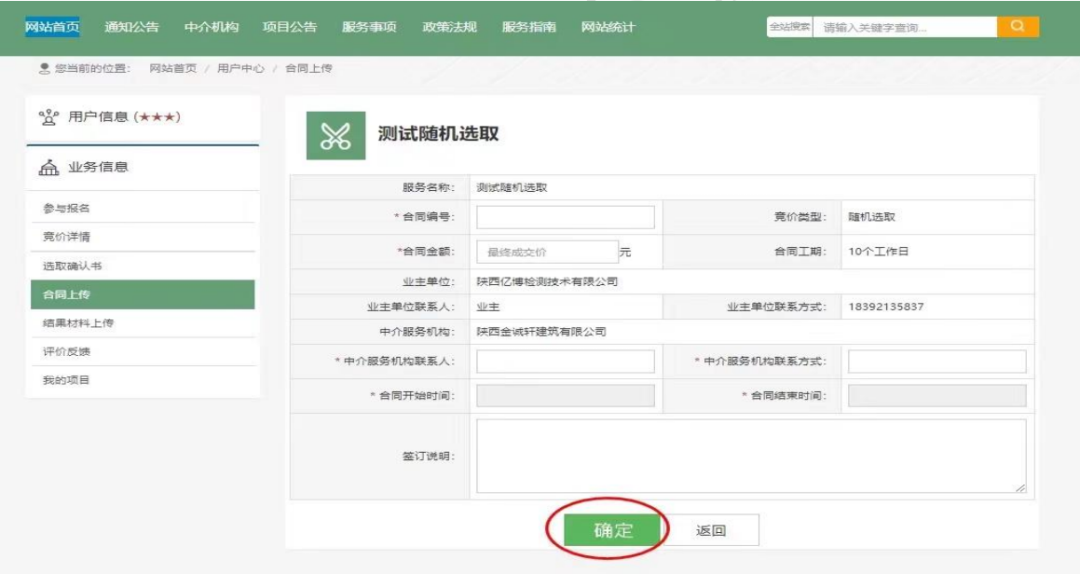Click the 中介服务机构联系人 input field

click(x=565, y=361)
